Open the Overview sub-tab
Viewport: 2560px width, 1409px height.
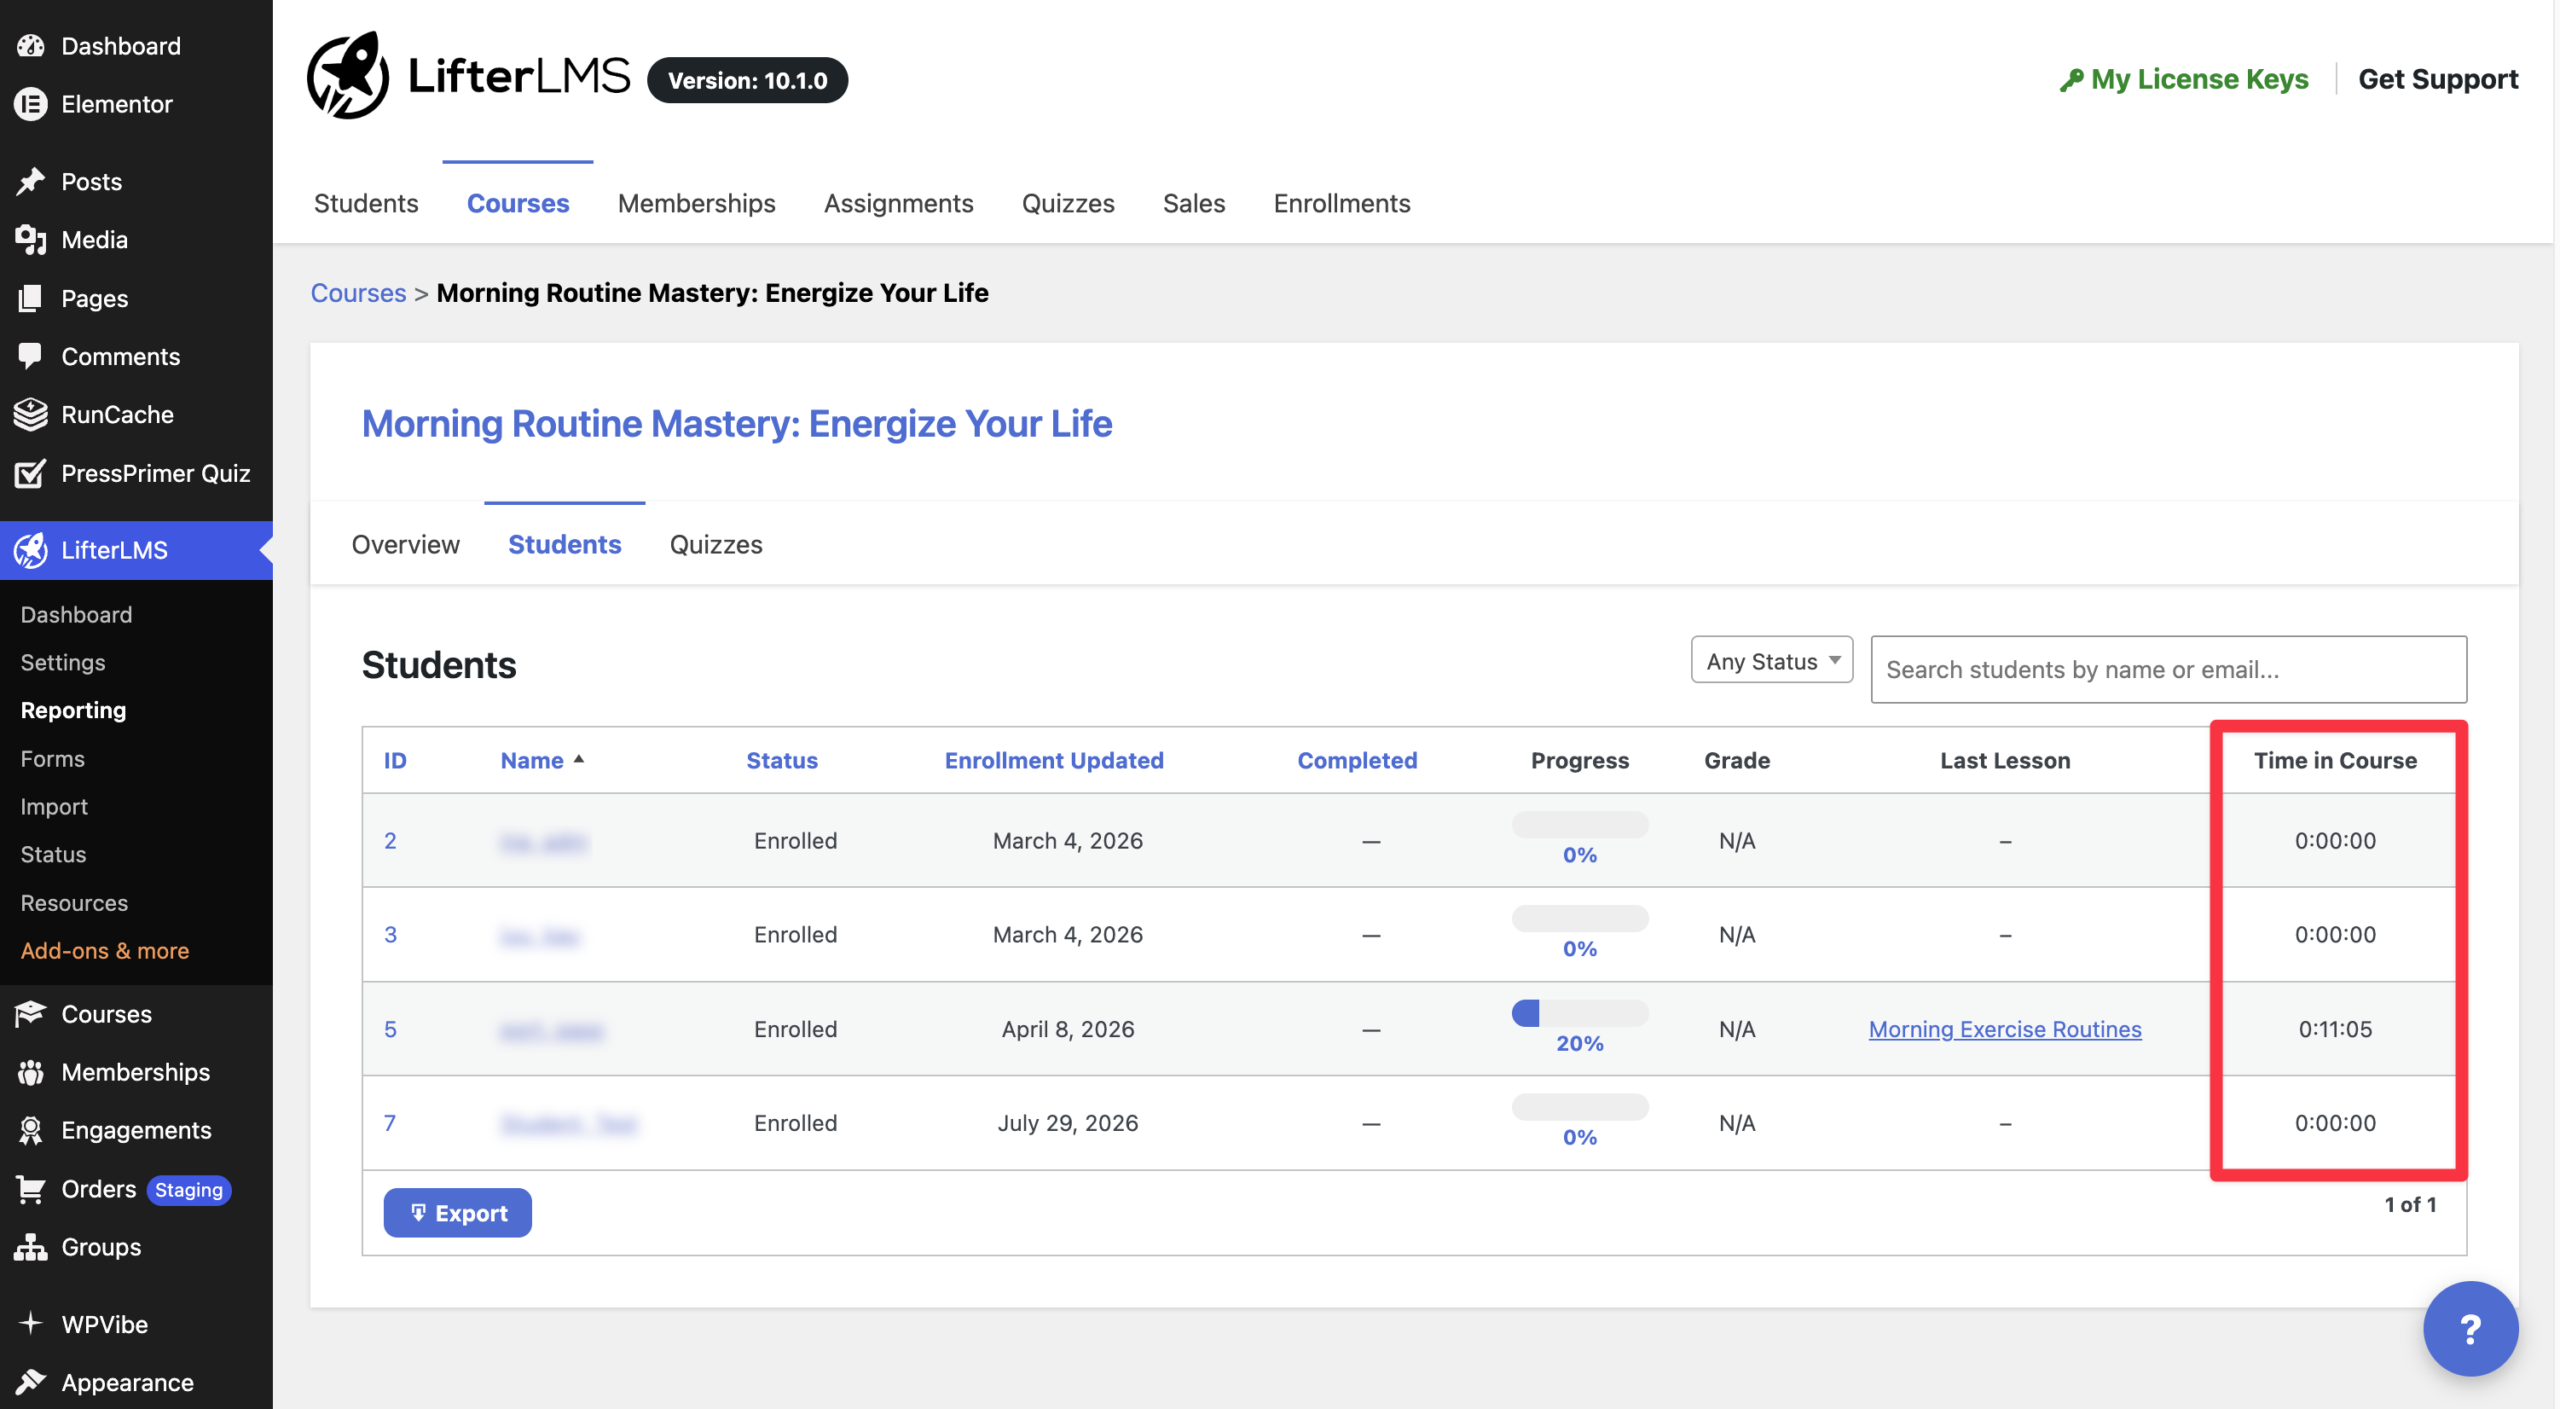(x=405, y=544)
